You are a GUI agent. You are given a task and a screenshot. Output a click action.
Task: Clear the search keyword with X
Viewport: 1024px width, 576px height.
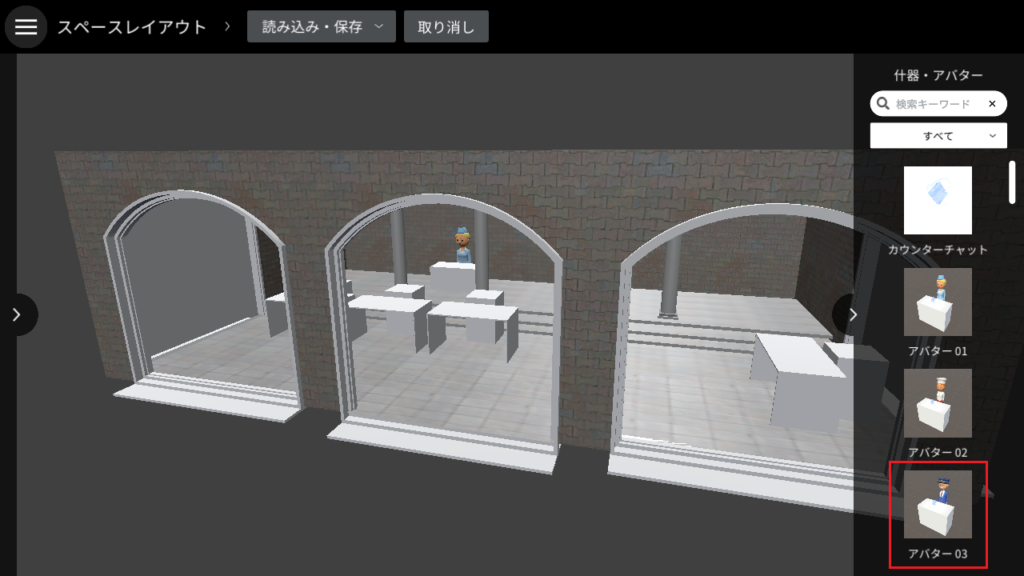pos(992,104)
